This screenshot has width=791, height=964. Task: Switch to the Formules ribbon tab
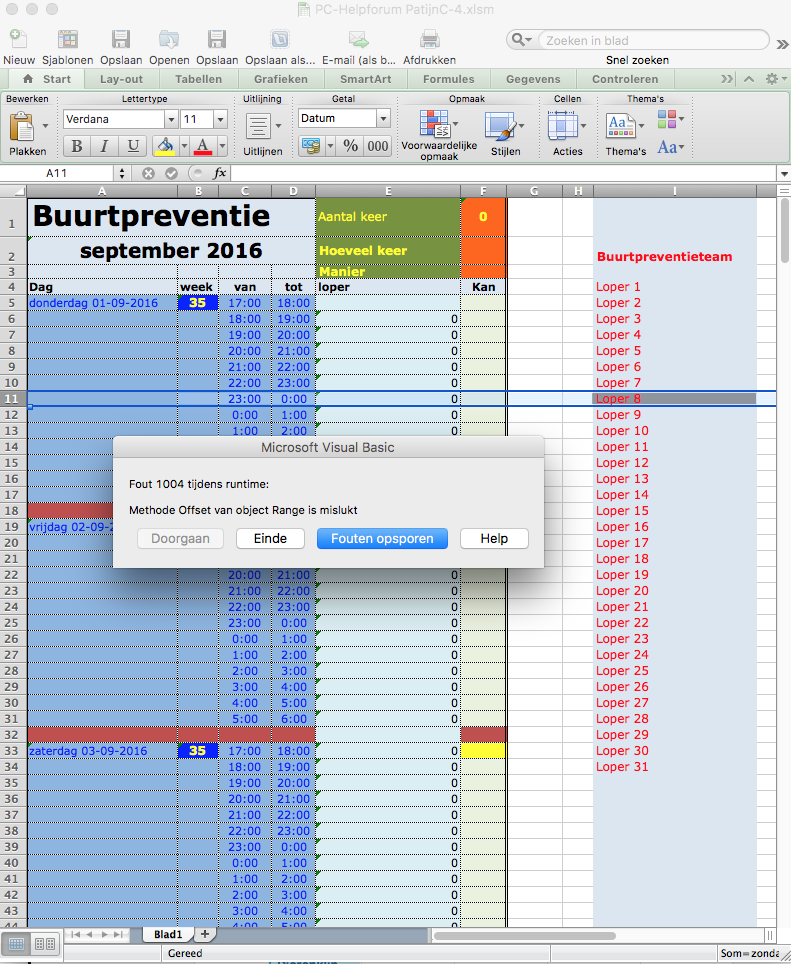[x=449, y=79]
